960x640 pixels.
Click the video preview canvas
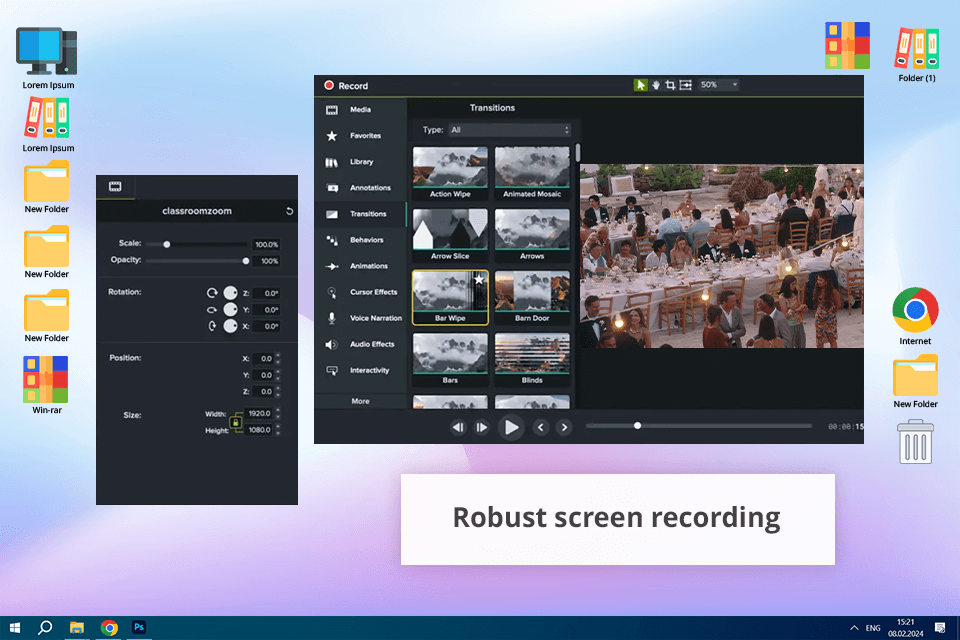tap(722, 255)
